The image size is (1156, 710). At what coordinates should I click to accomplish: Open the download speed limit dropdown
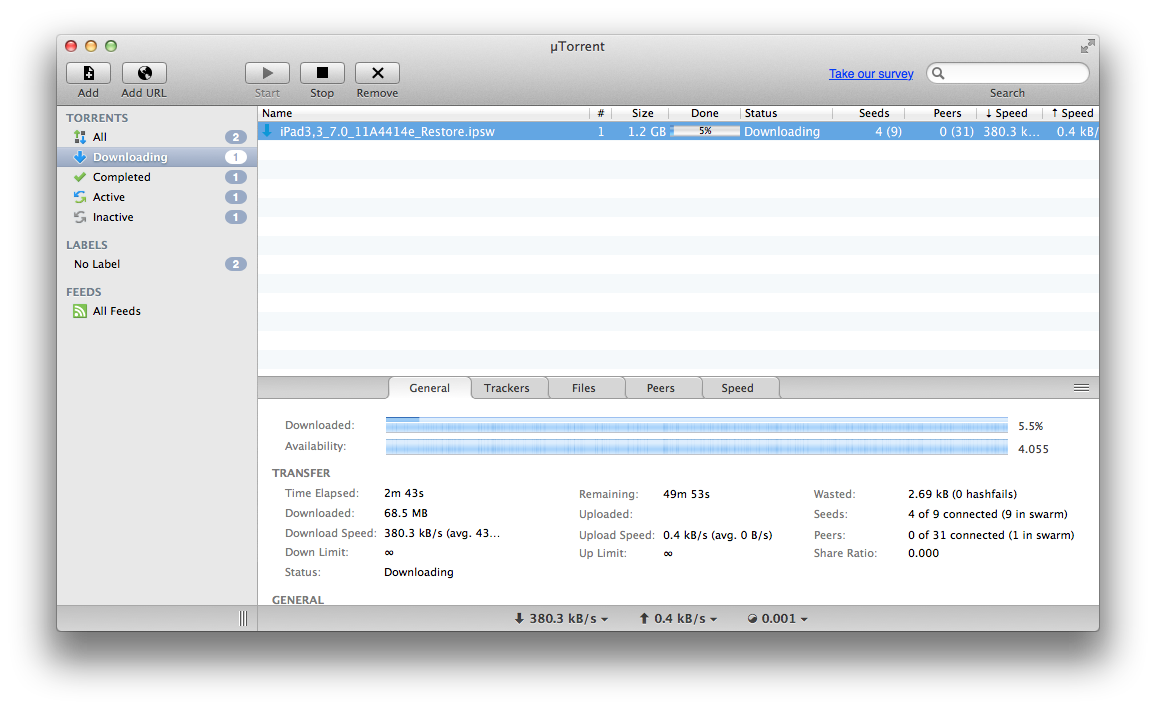point(561,619)
